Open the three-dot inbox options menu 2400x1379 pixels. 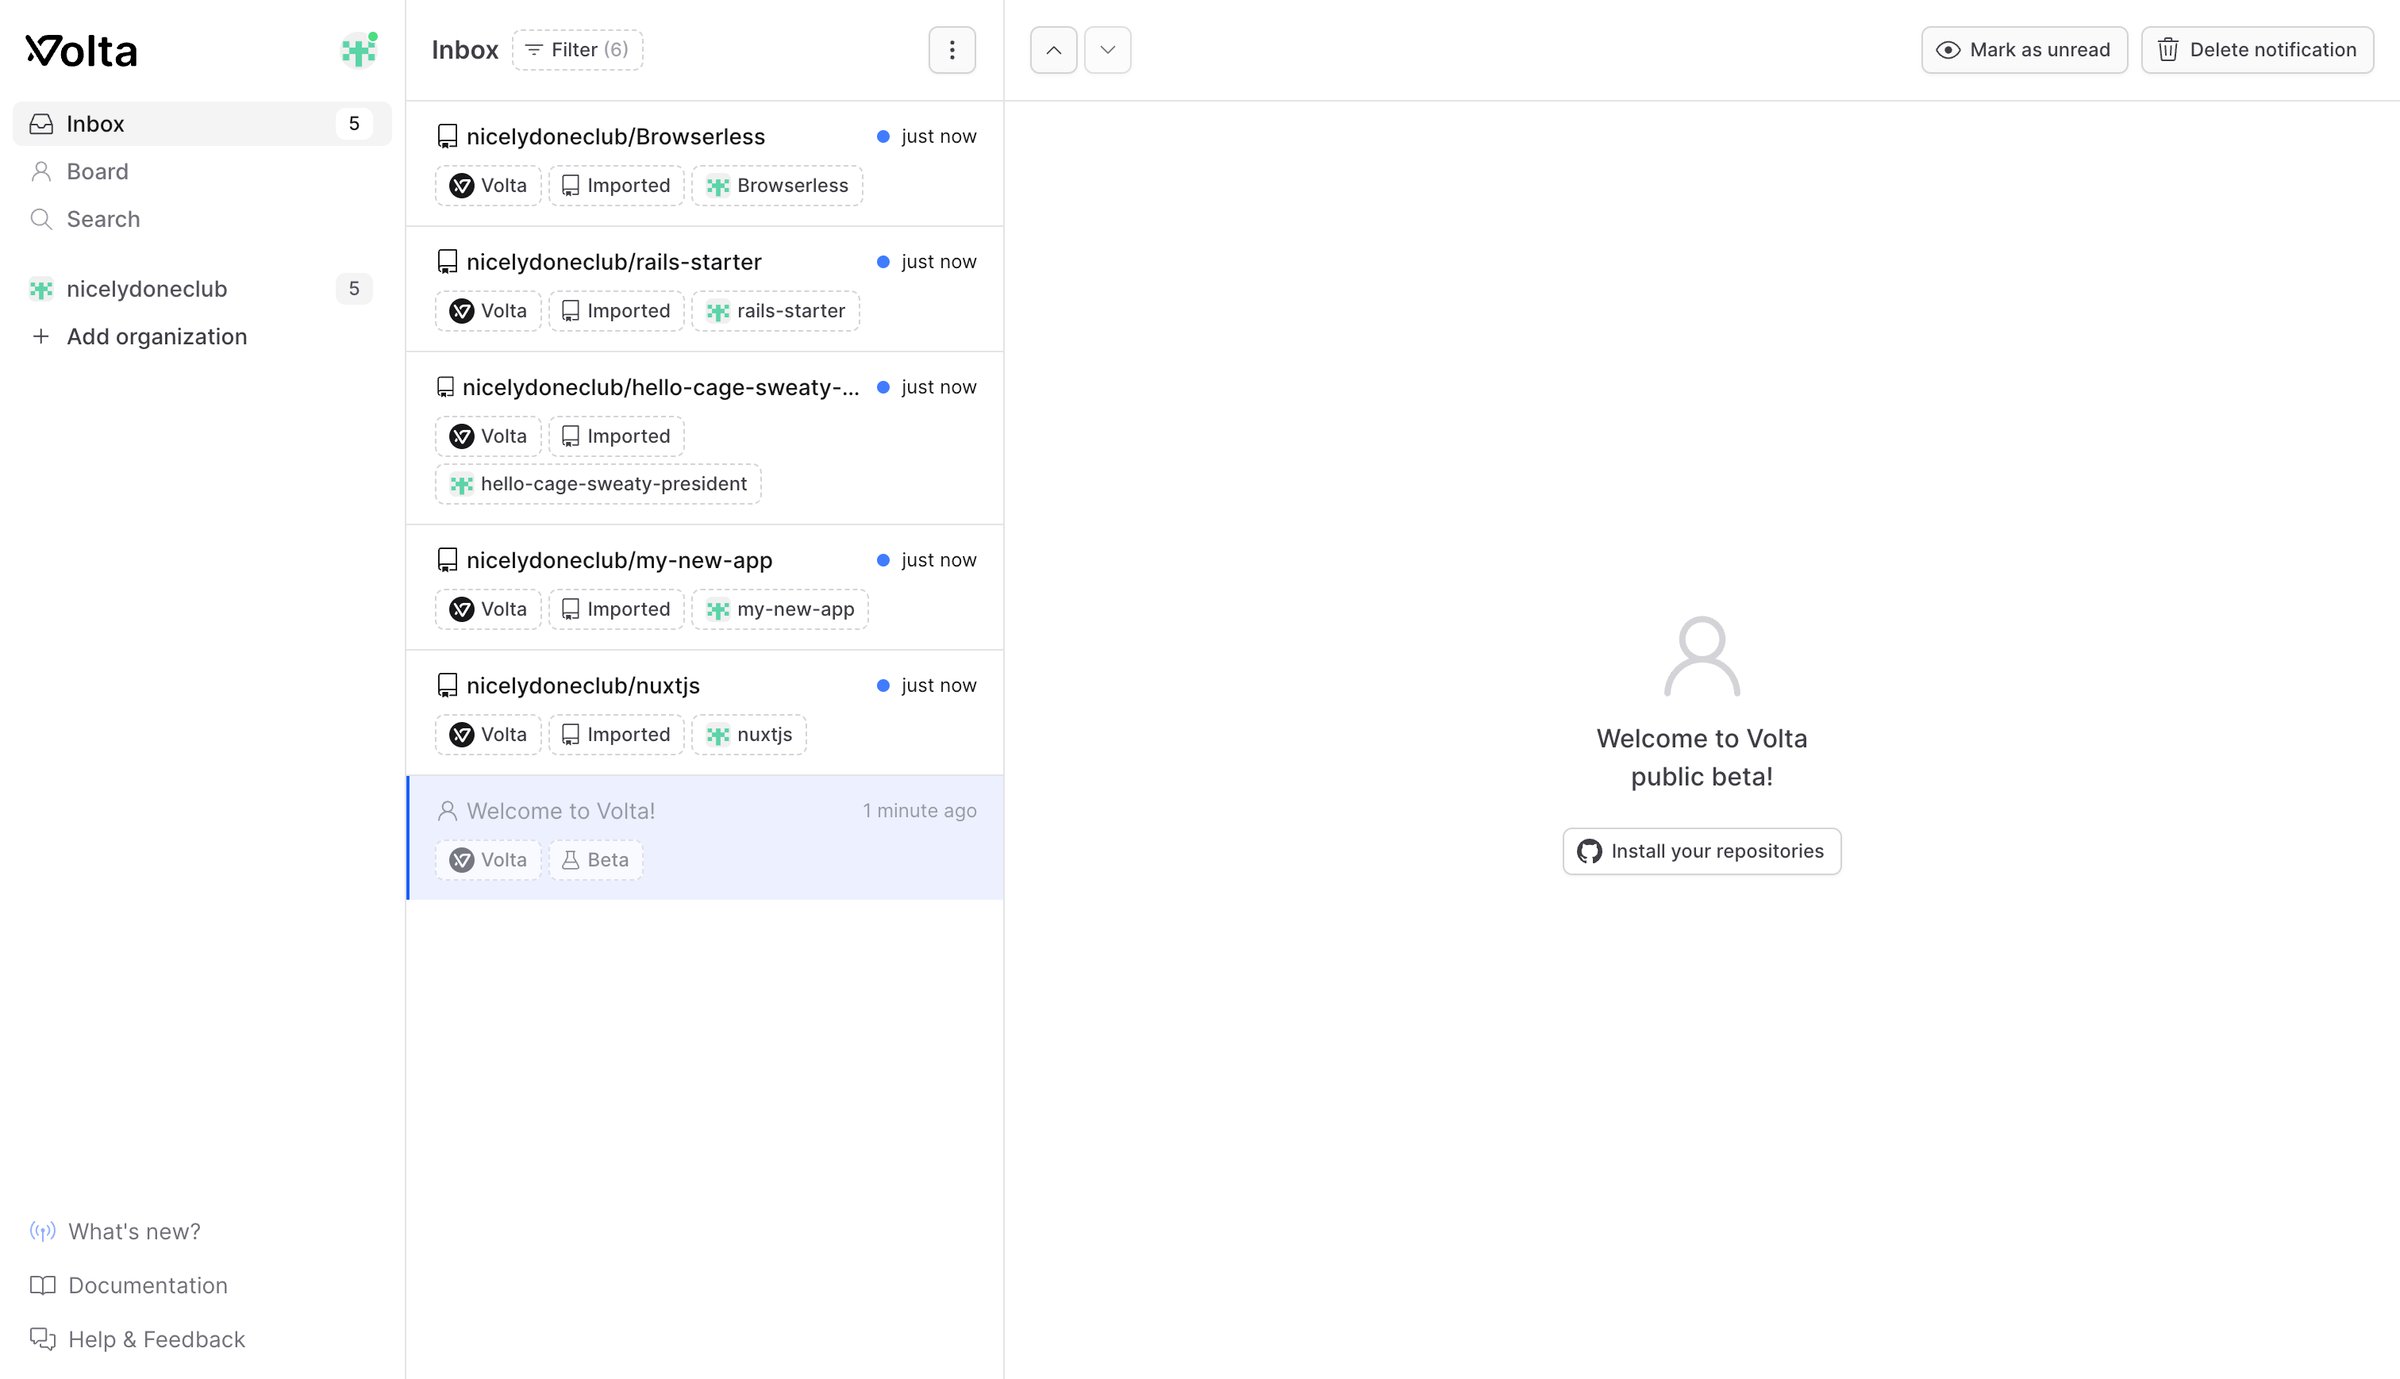[x=952, y=50]
